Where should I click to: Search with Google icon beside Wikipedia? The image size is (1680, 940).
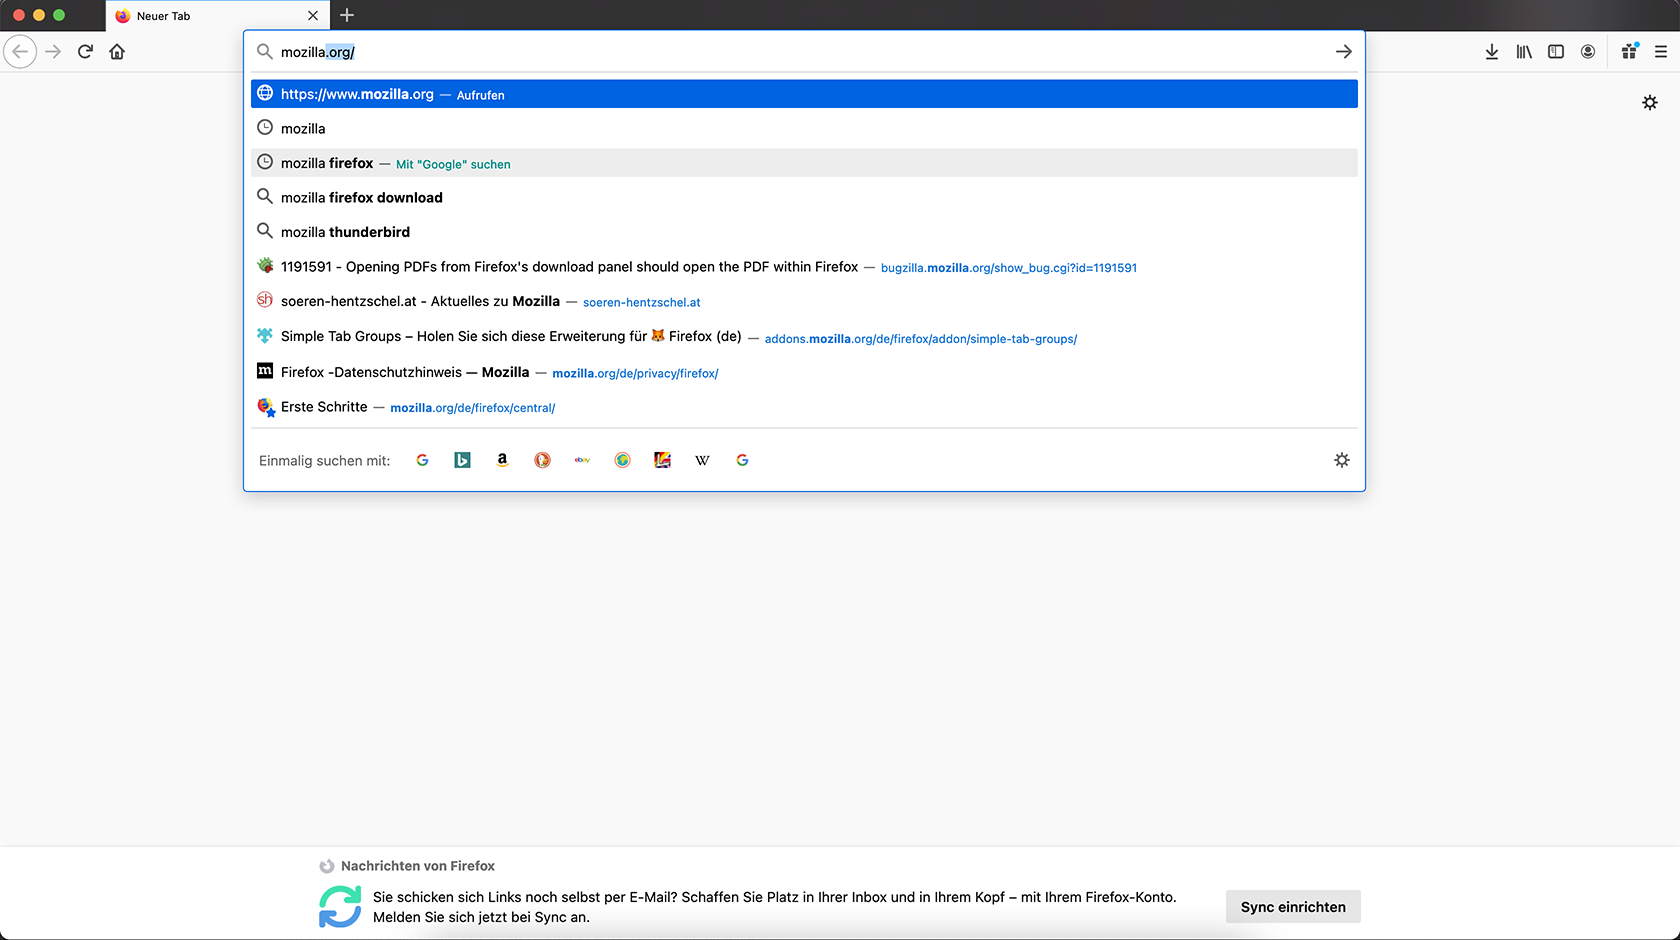(742, 460)
